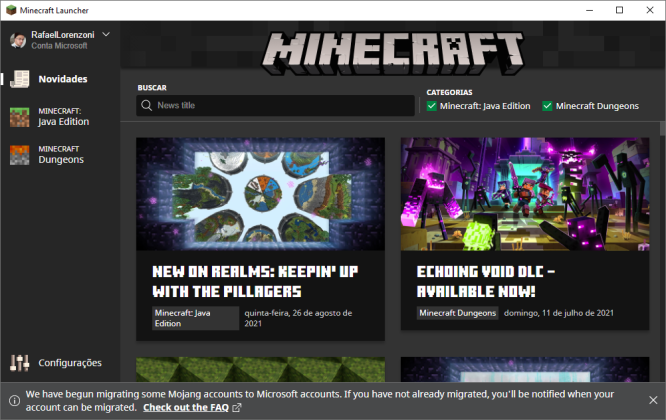
Task: Open the Echoing Void endermen thumbnail
Action: (525, 194)
